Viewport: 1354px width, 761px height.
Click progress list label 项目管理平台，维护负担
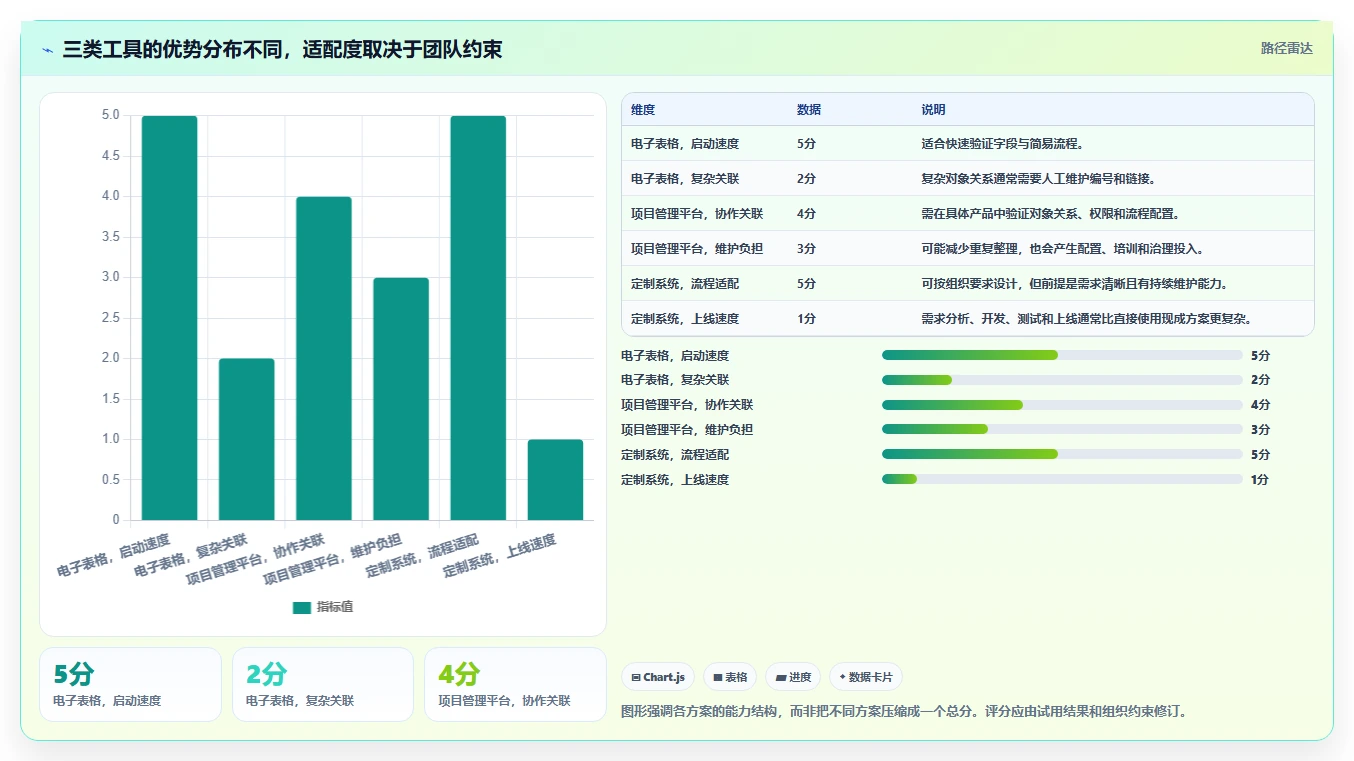click(x=687, y=430)
